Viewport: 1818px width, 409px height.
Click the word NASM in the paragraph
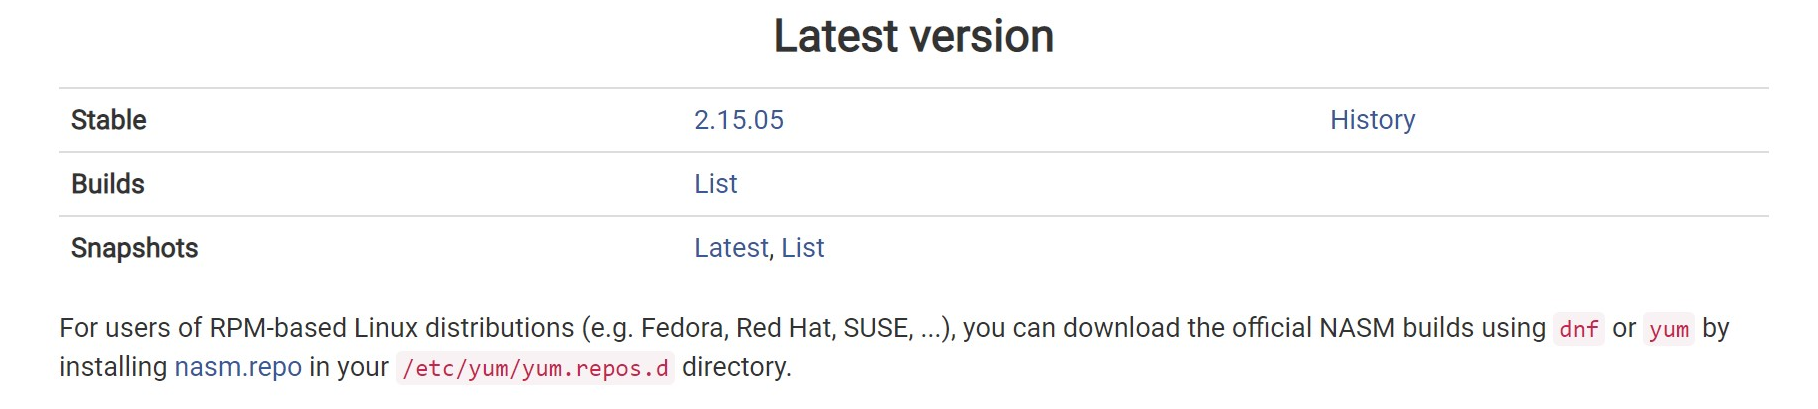(1357, 328)
